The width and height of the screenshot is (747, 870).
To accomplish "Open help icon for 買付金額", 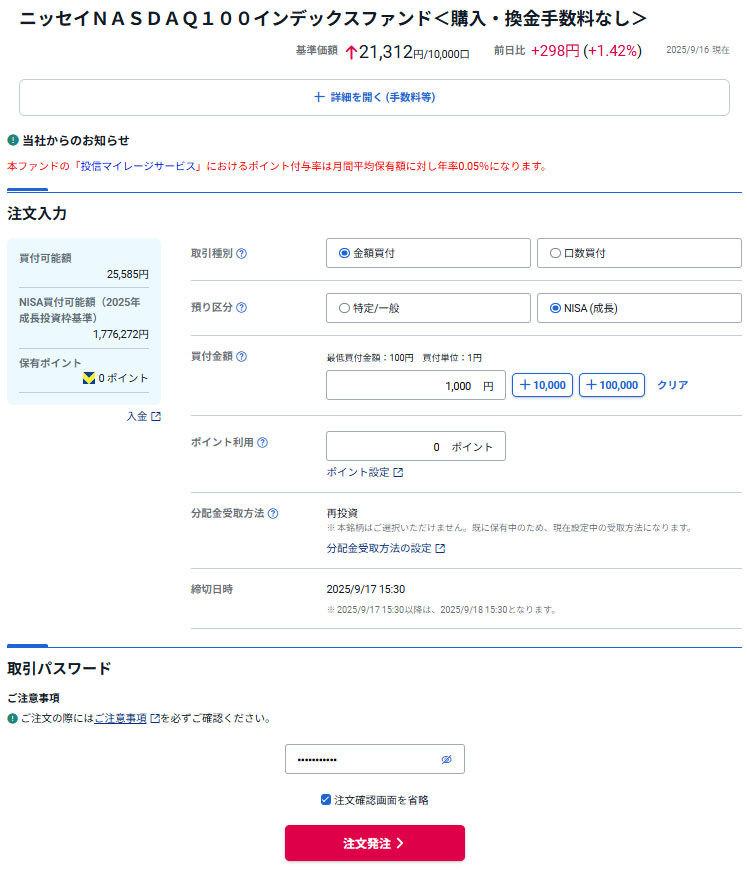I will click(x=241, y=357).
